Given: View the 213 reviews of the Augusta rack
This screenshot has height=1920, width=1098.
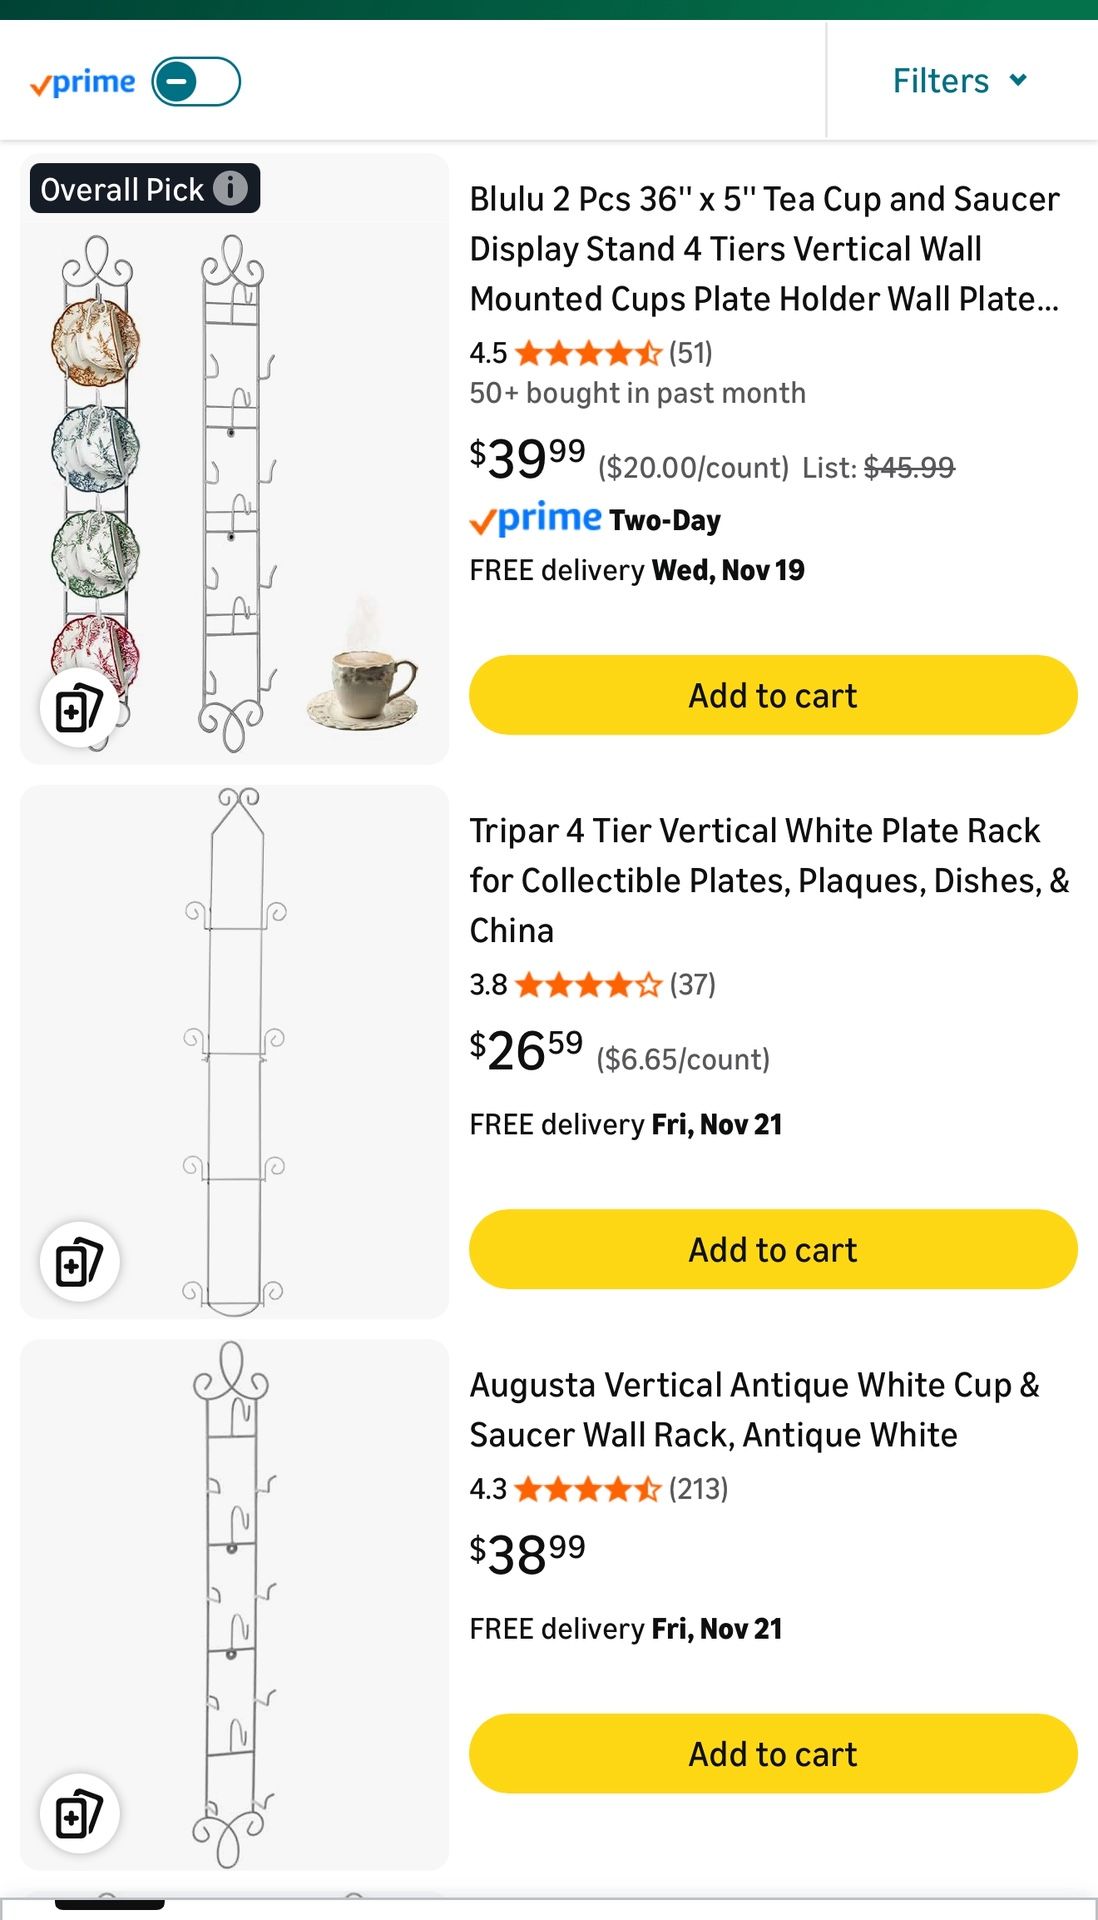Looking at the screenshot, I should pyautogui.click(x=698, y=1489).
